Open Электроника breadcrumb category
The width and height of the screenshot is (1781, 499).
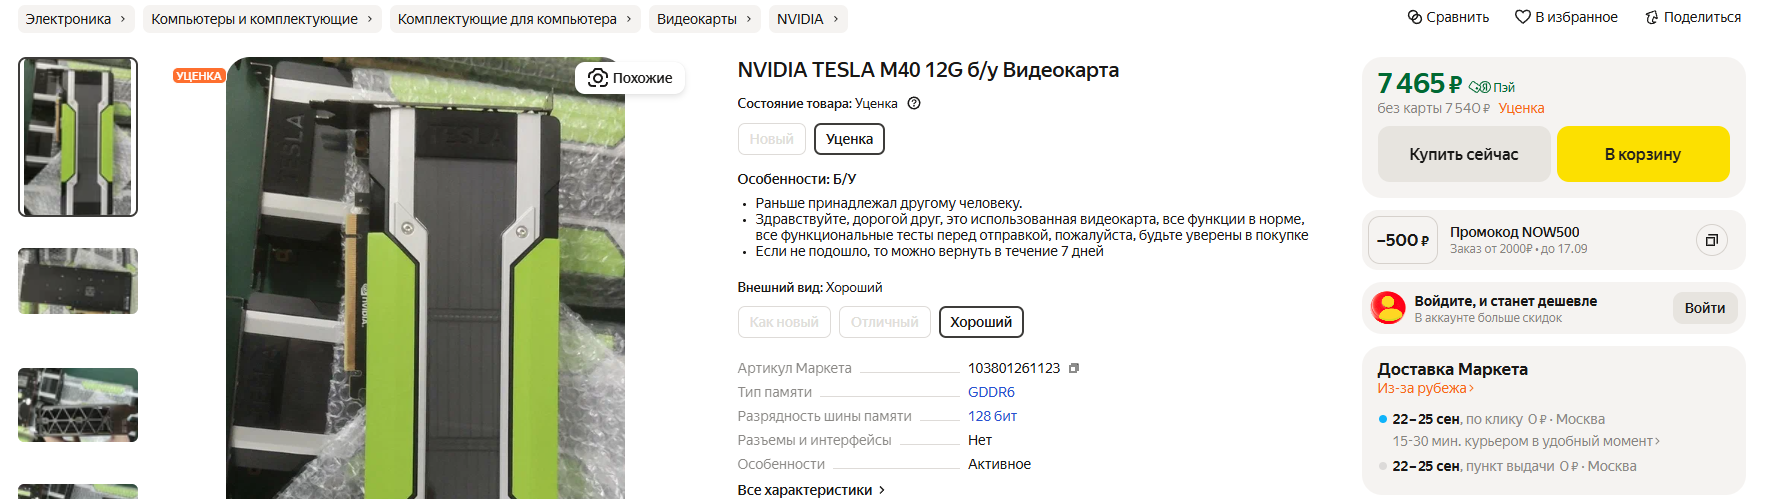click(76, 19)
